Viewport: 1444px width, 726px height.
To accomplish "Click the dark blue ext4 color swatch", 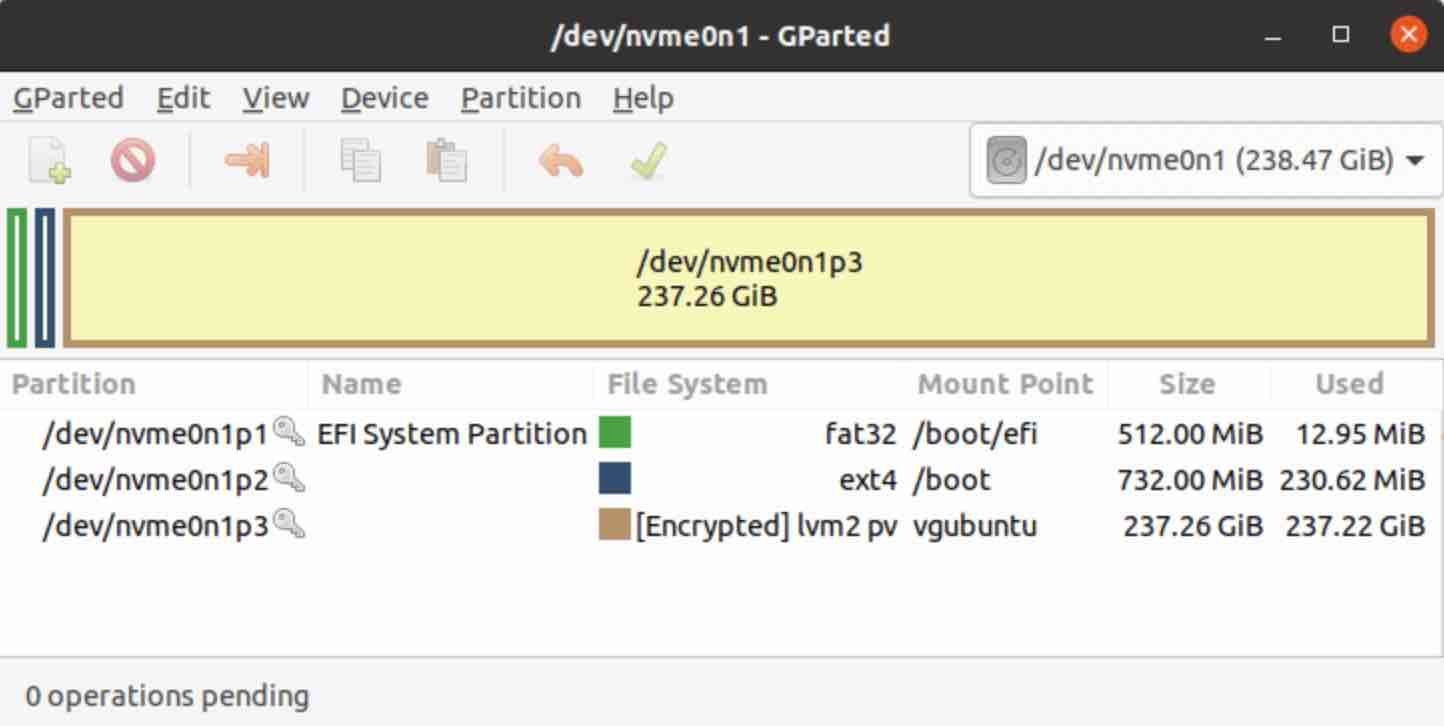I will click(615, 479).
